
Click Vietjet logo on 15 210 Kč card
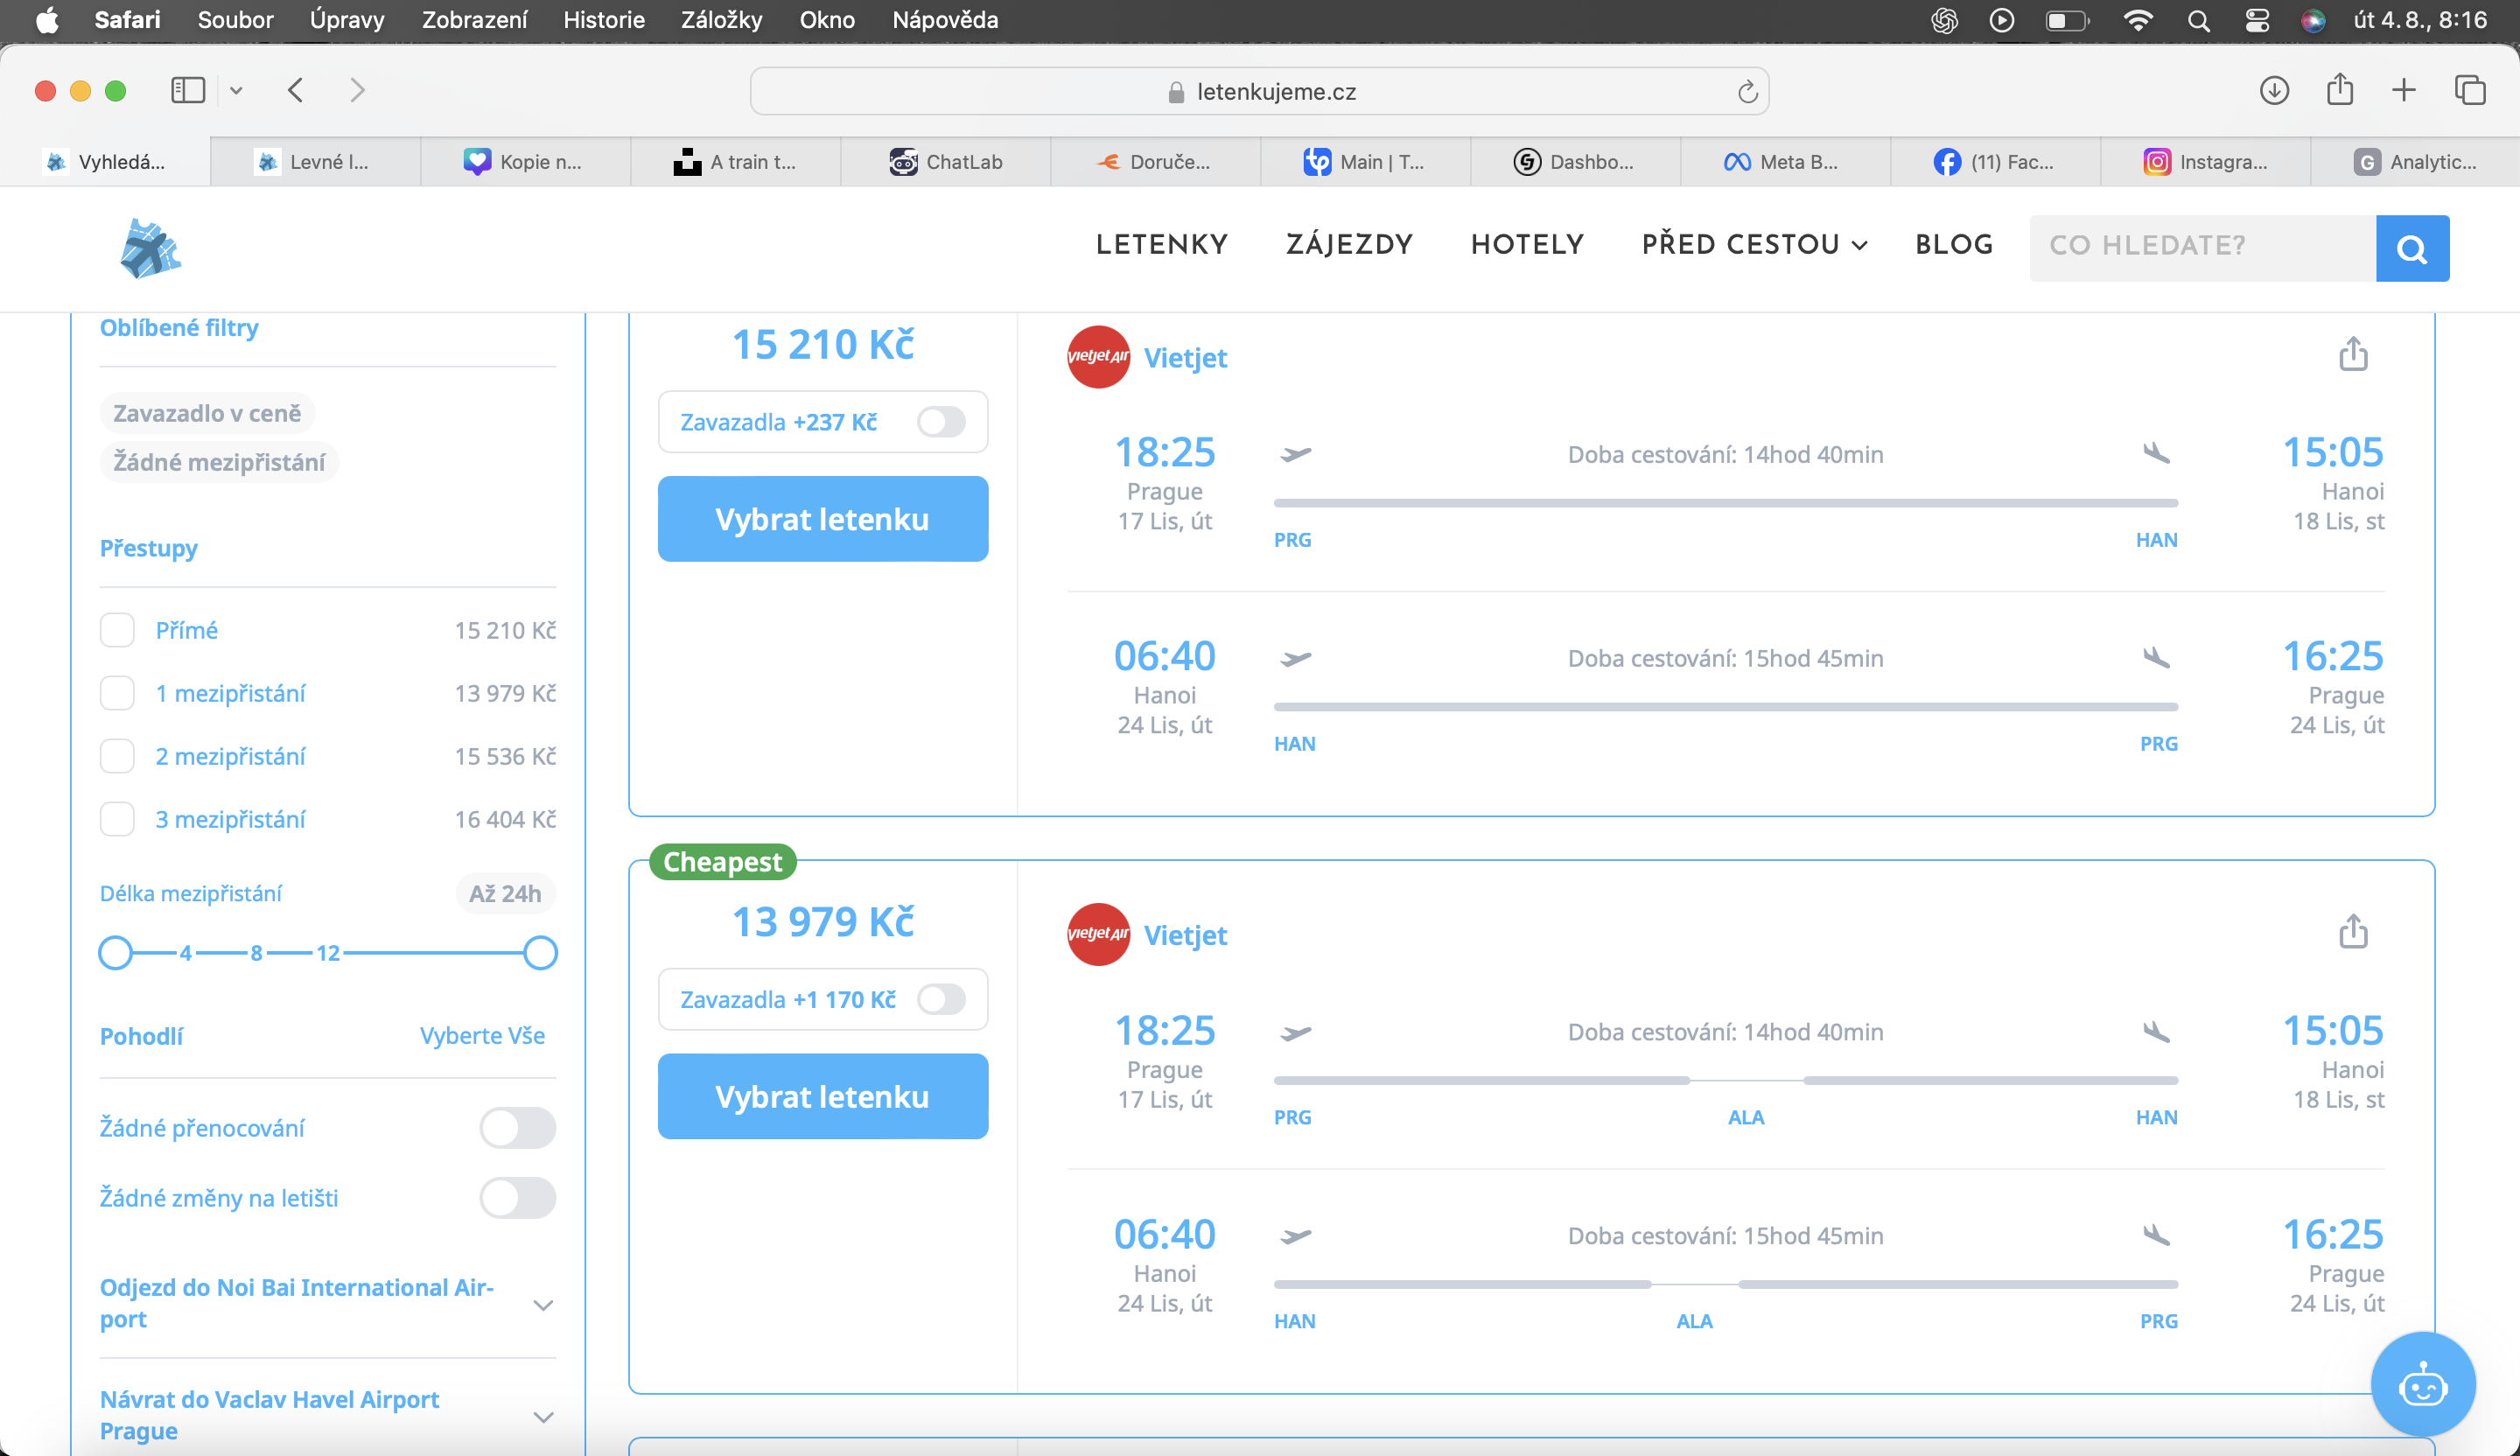coord(1098,357)
